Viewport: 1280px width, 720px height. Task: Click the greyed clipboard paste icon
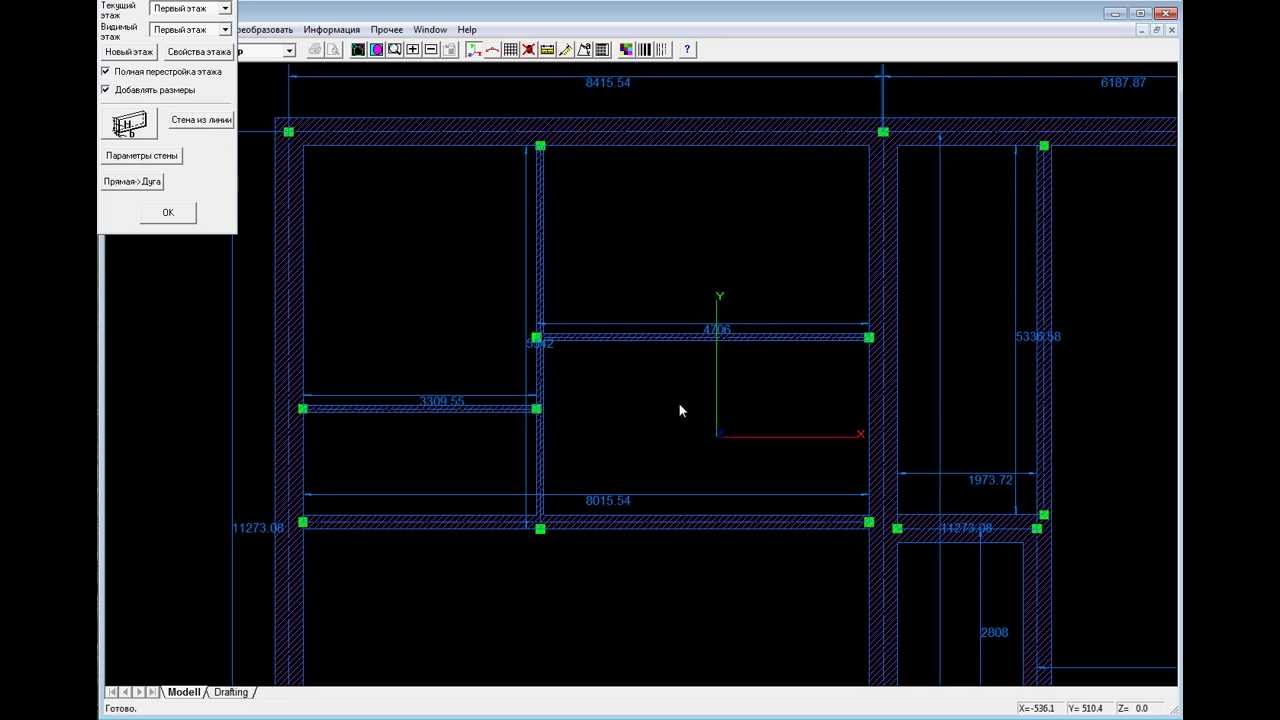[450, 50]
